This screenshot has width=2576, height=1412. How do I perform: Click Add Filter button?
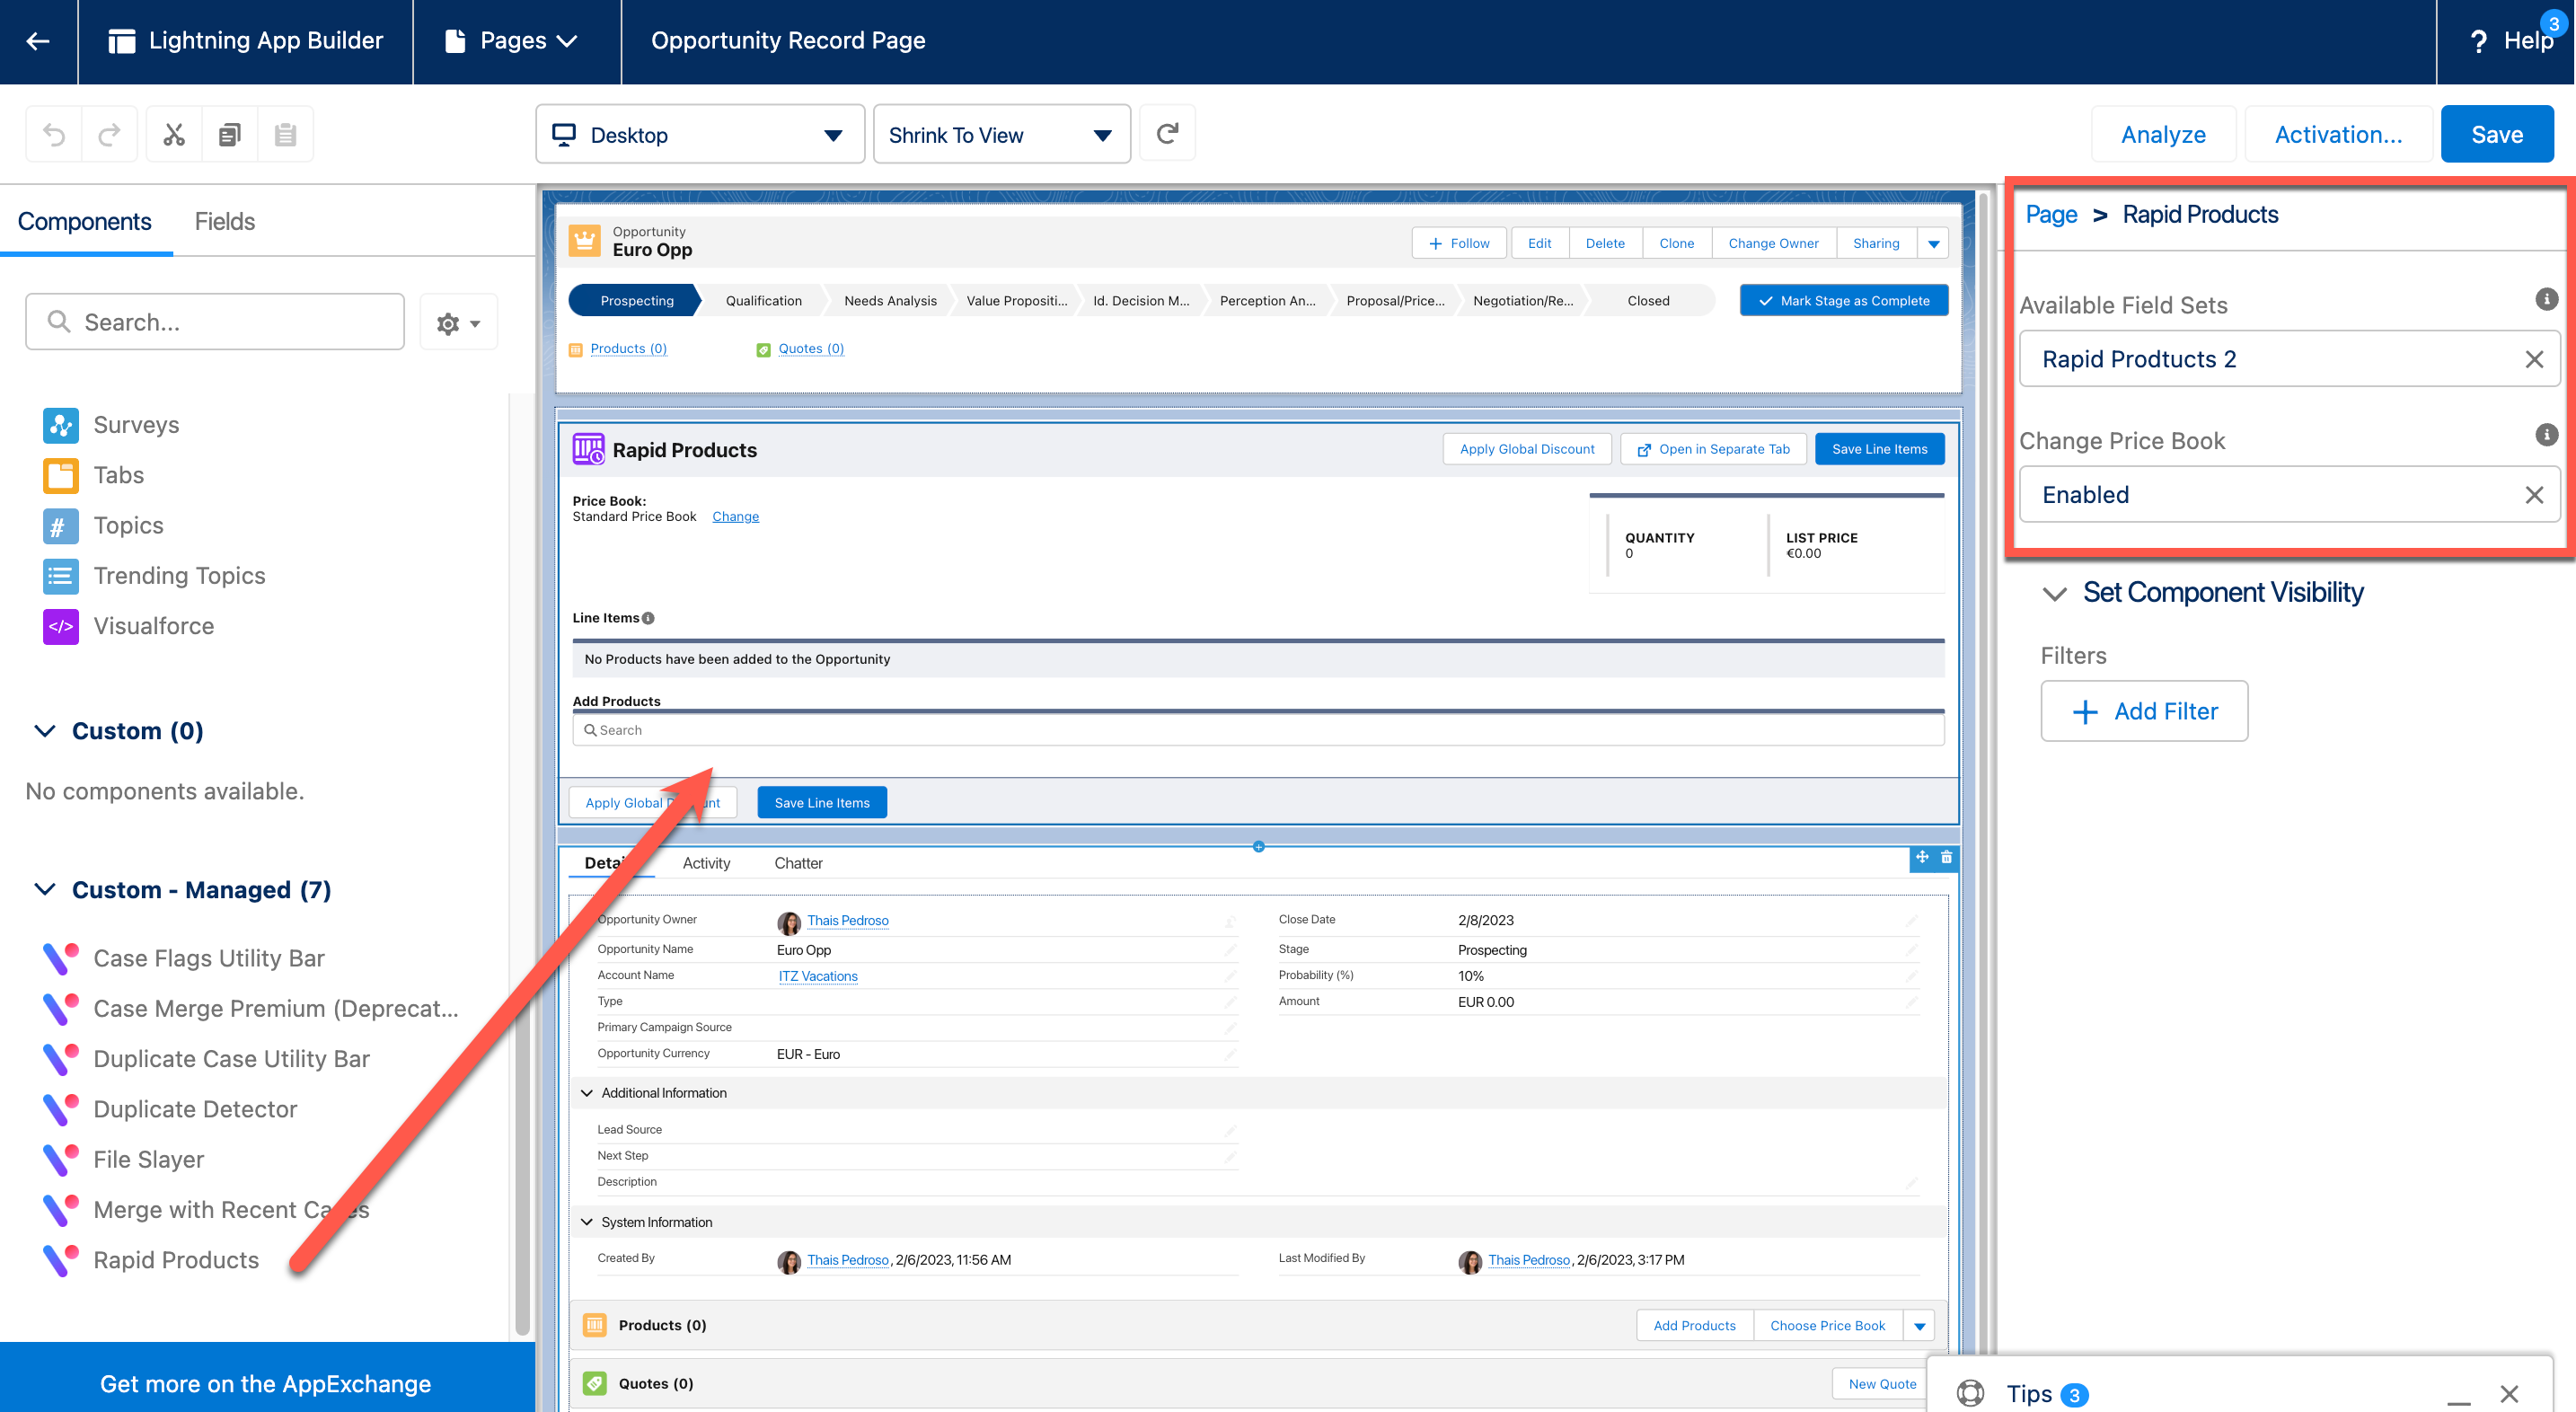[2144, 711]
